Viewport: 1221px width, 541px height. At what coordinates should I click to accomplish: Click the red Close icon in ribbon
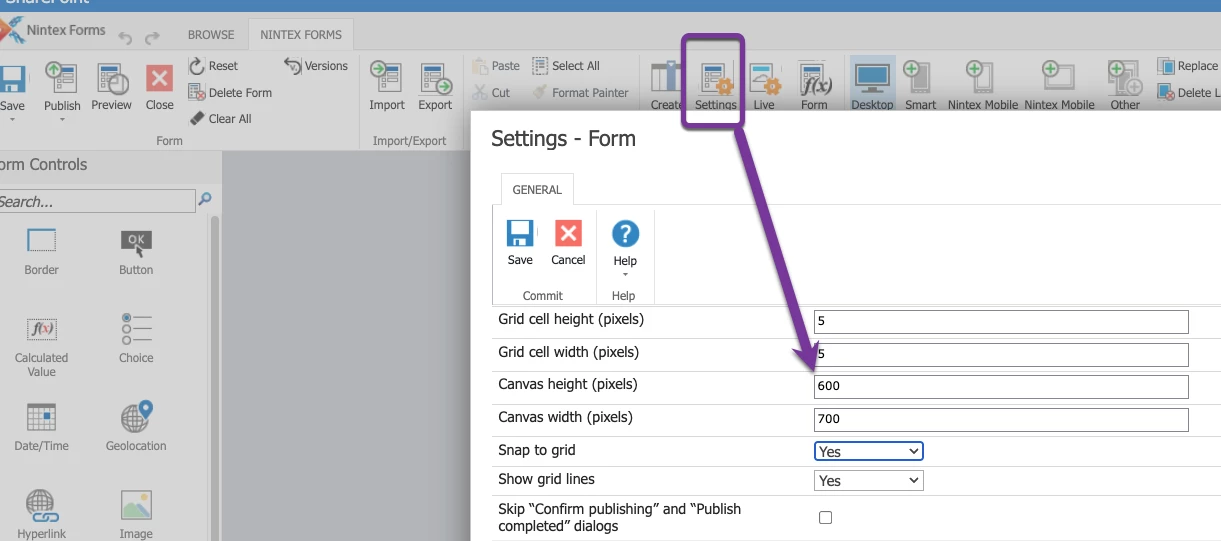point(159,78)
